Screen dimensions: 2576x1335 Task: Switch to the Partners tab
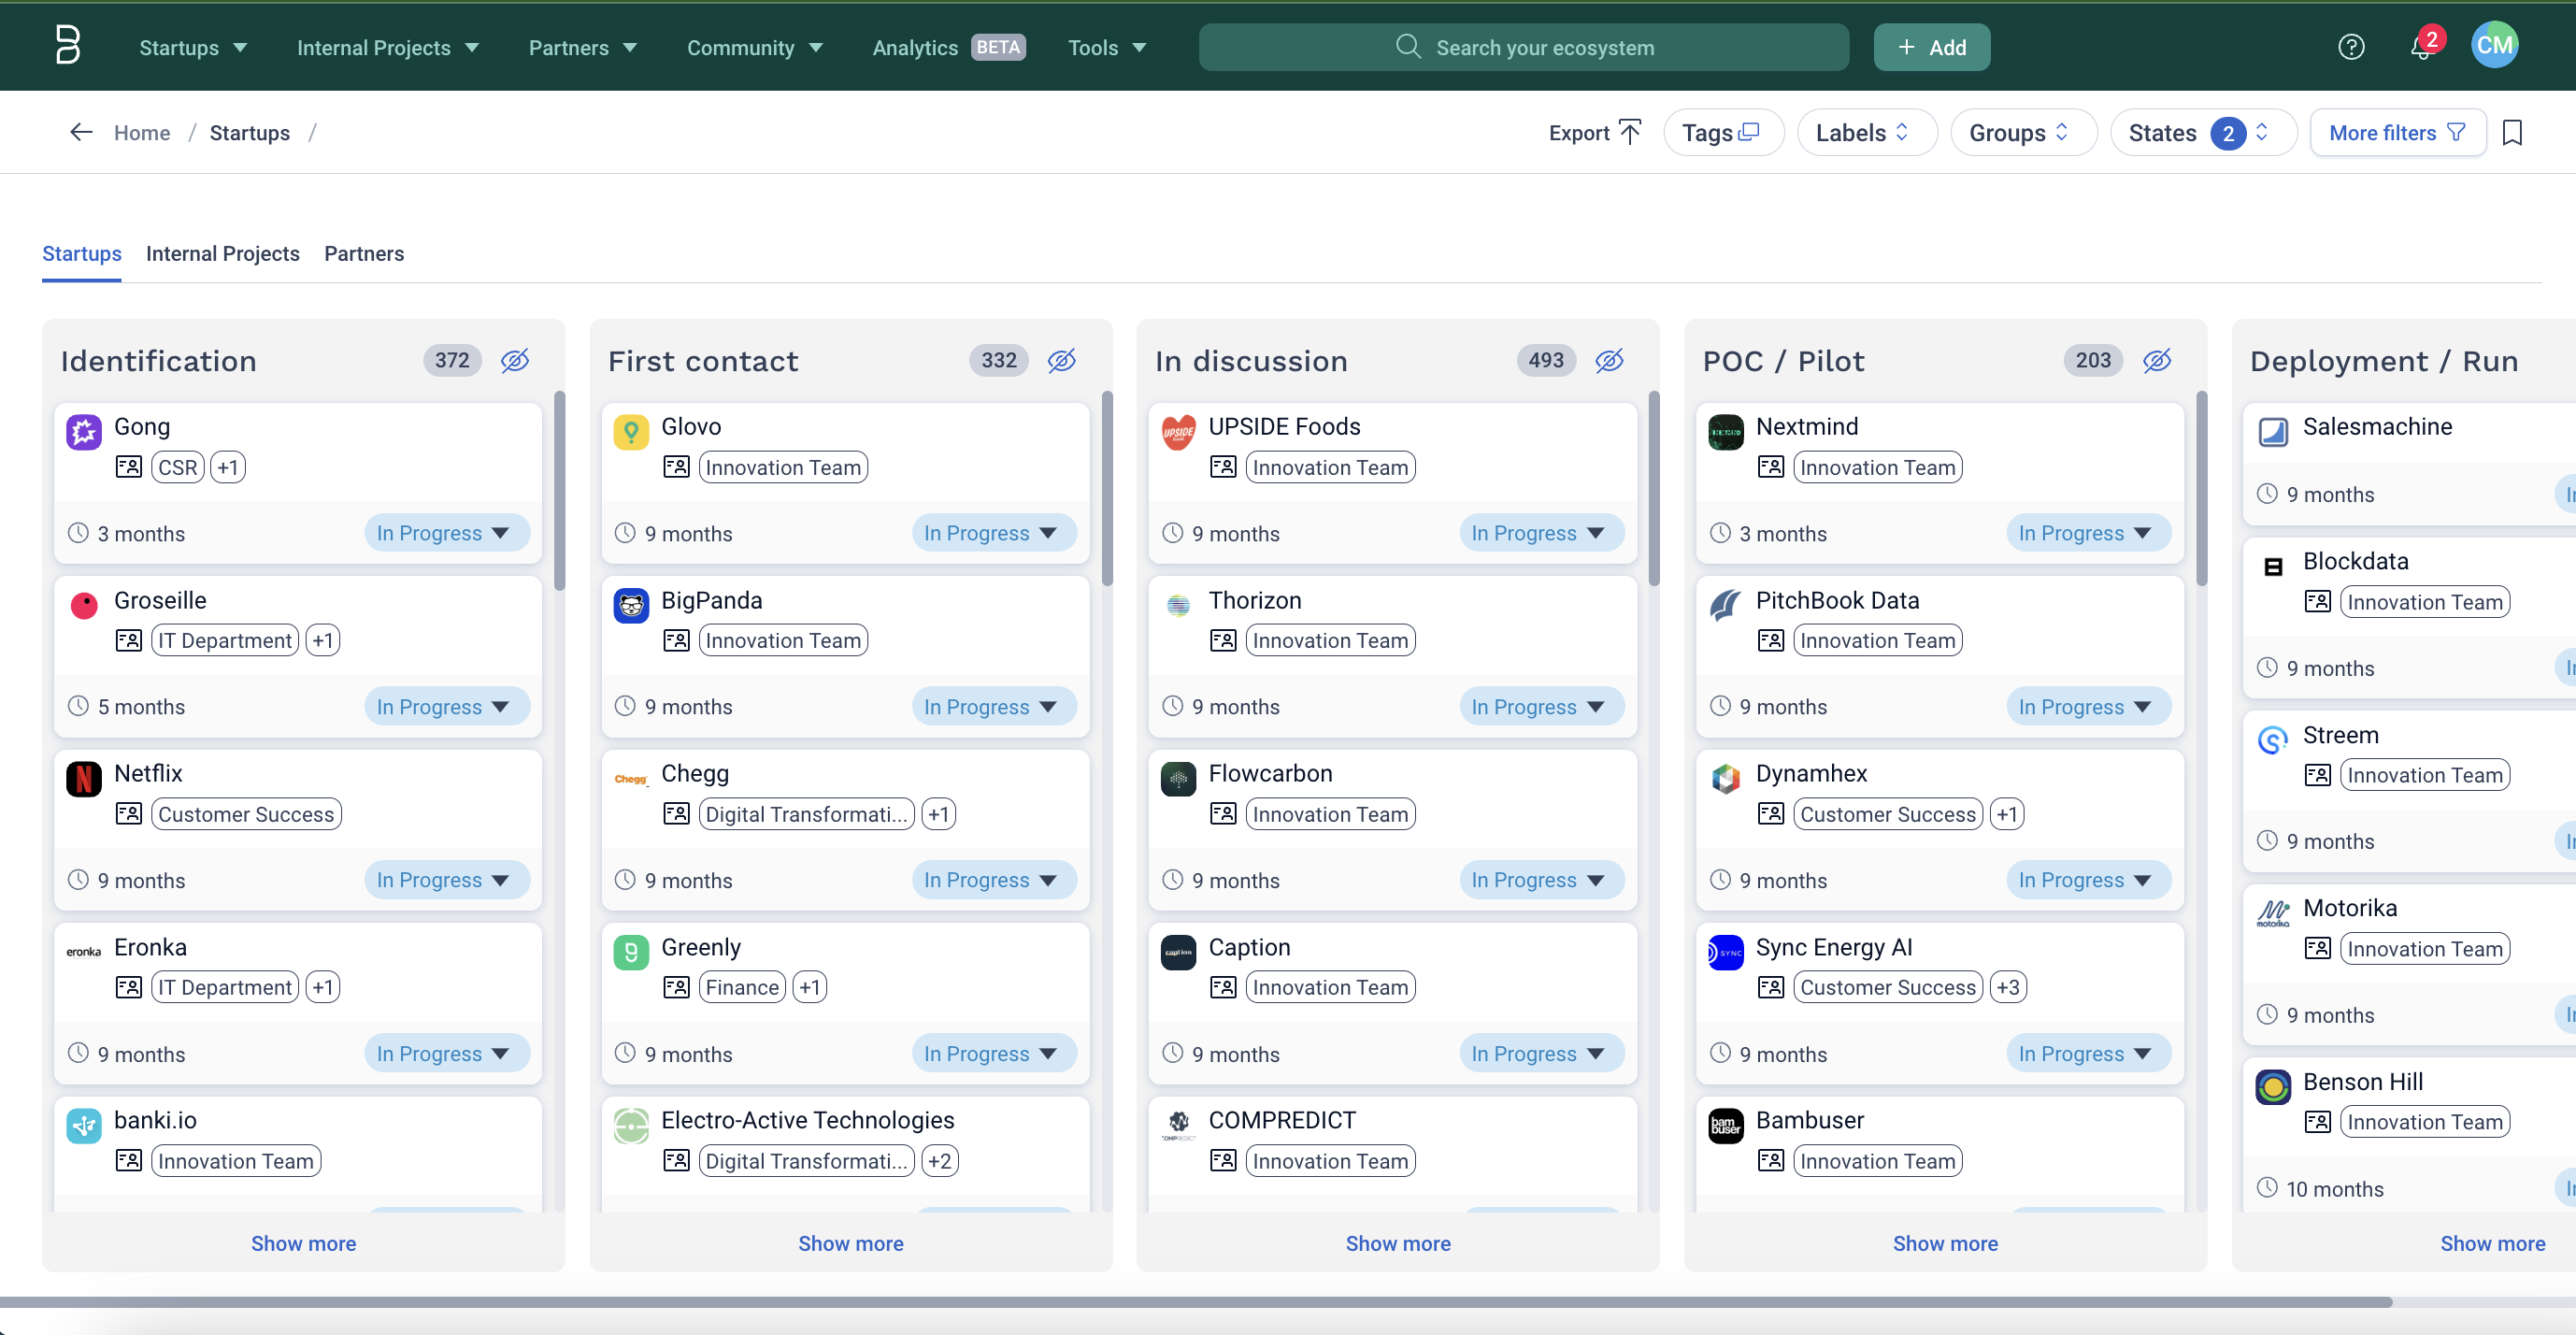point(363,254)
